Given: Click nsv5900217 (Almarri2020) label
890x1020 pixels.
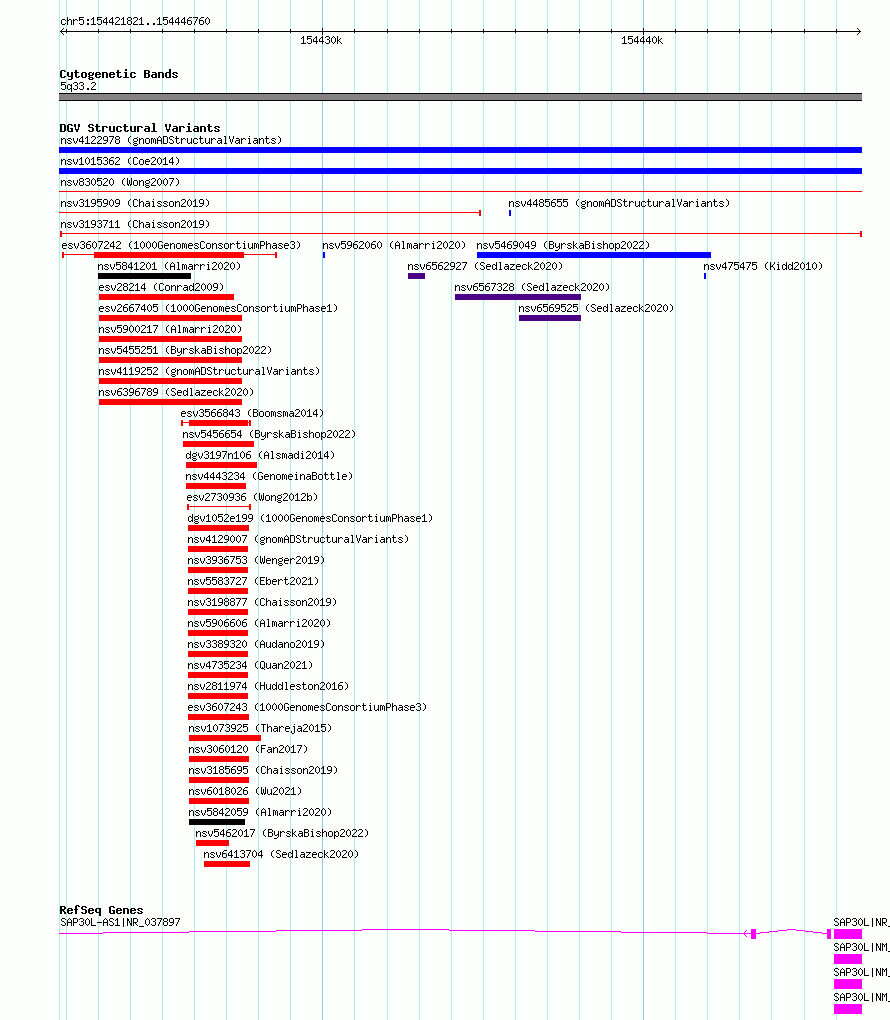Looking at the screenshot, I should pos(170,329).
